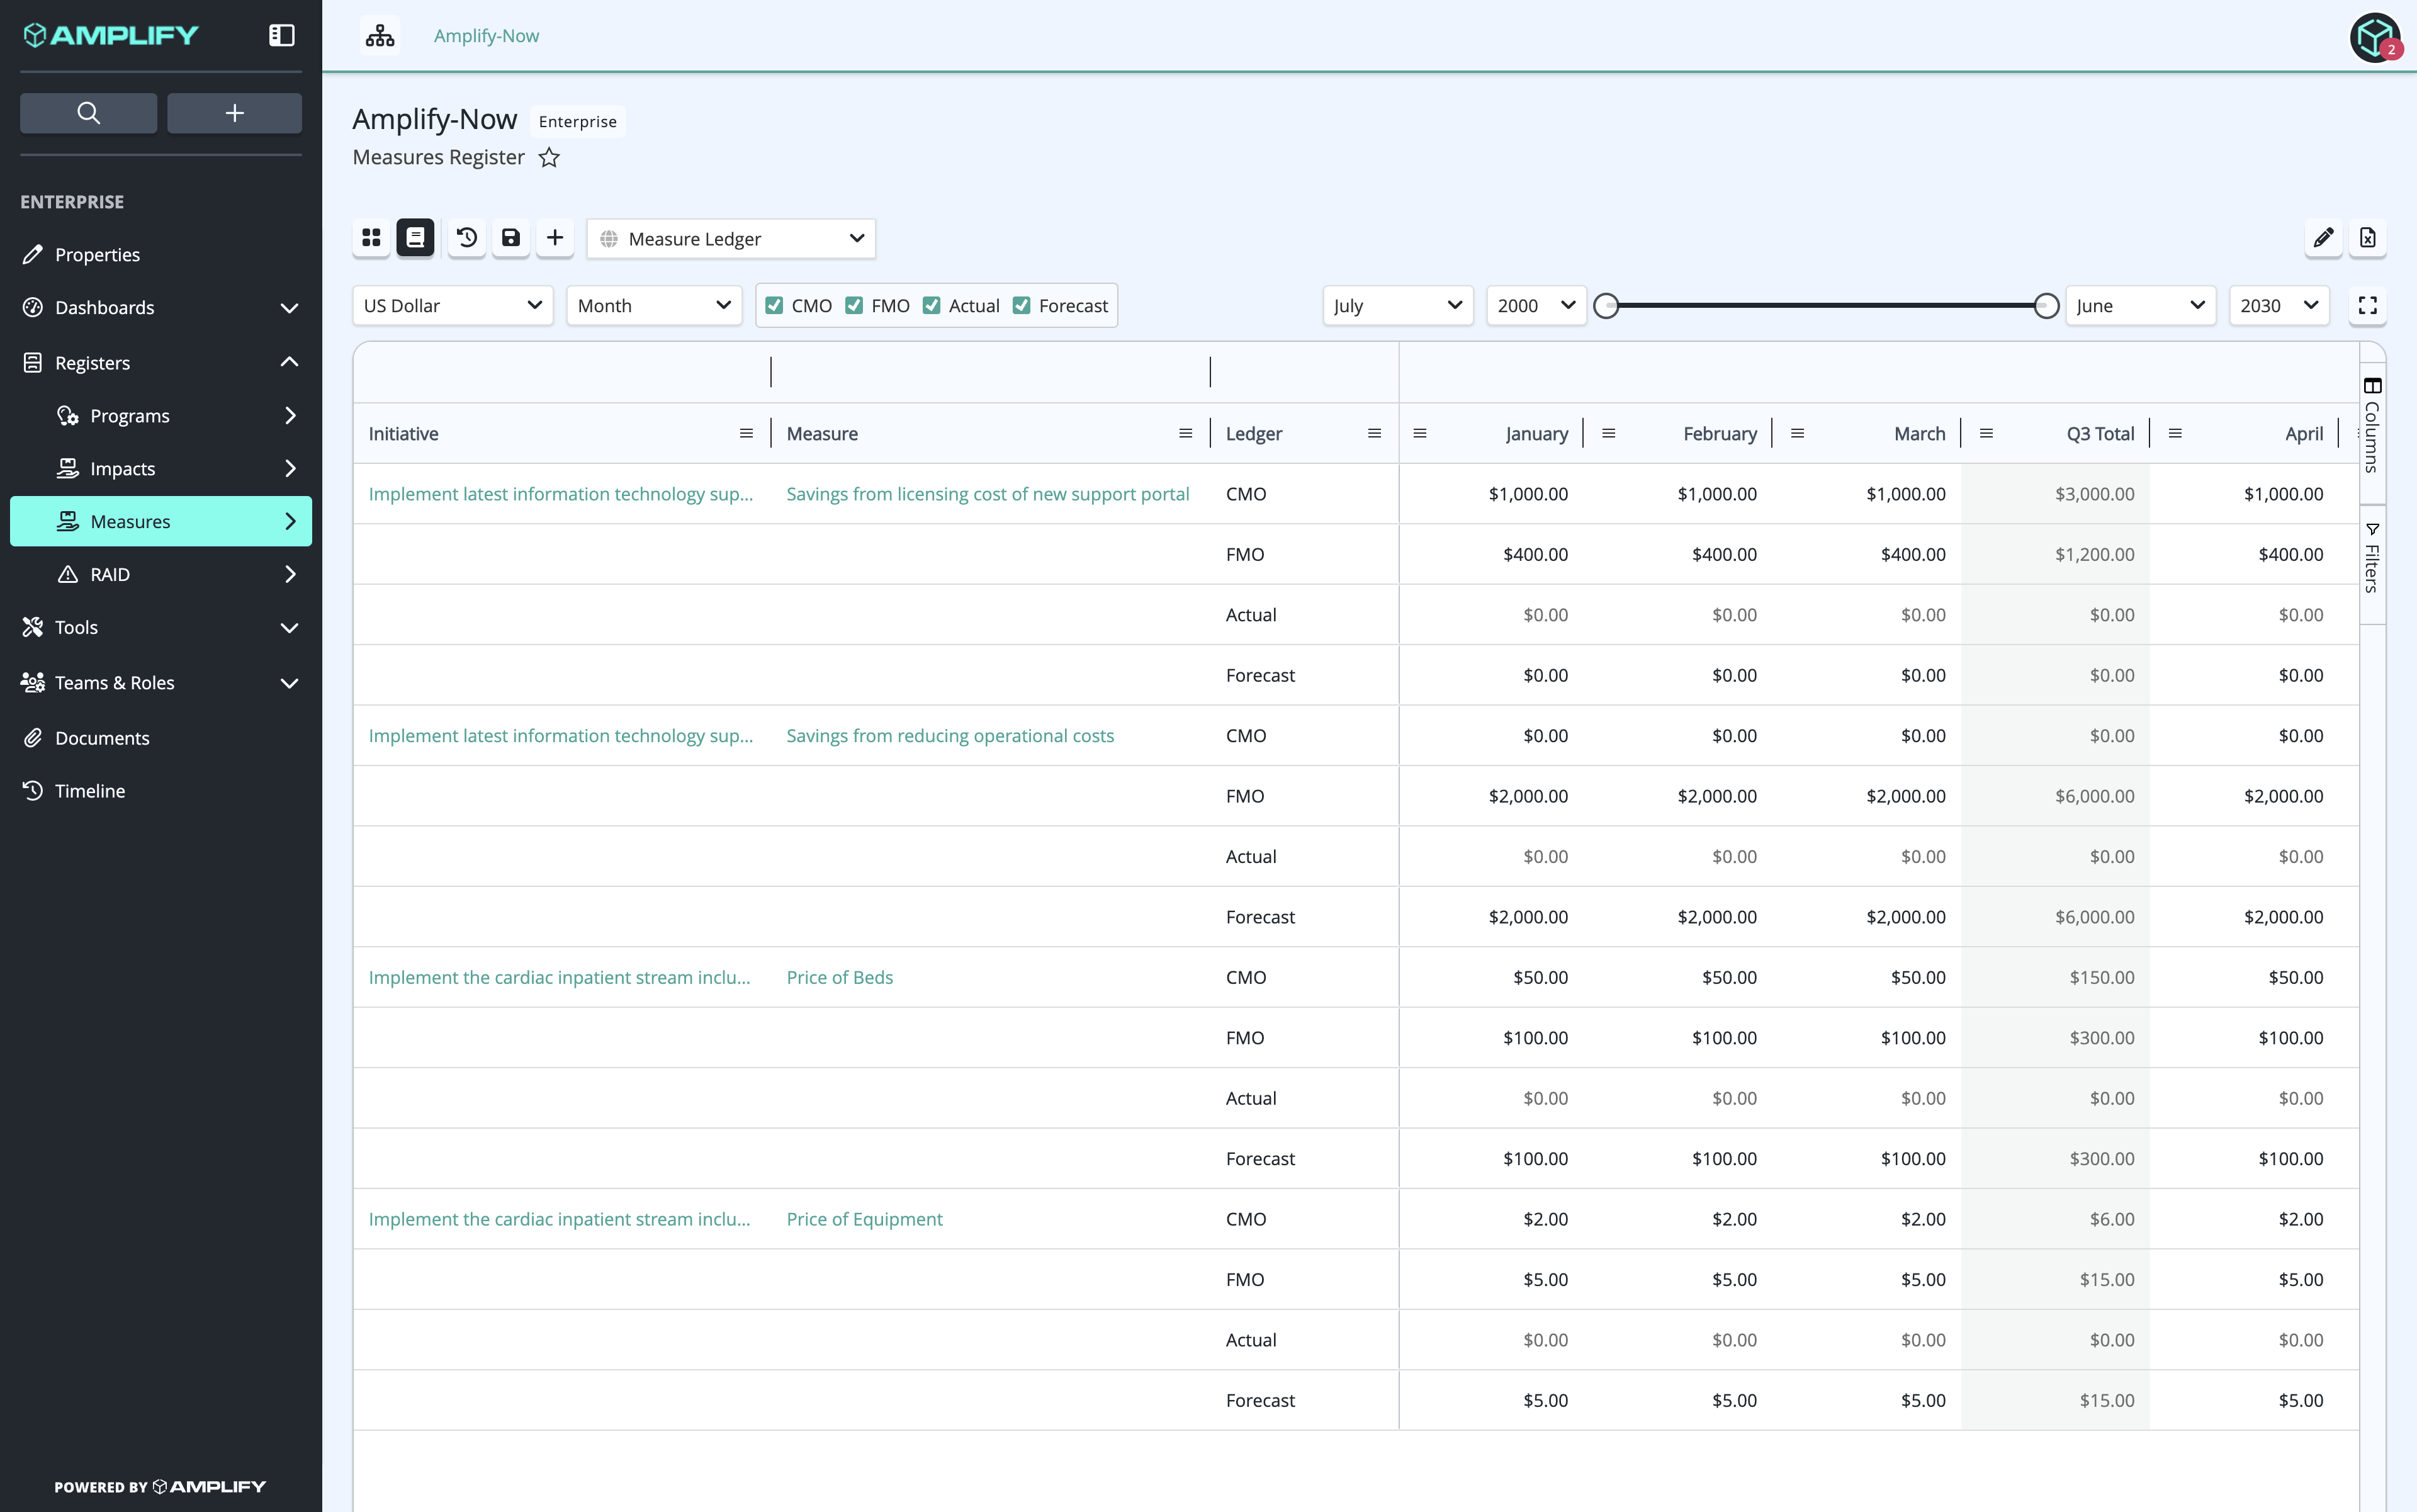The image size is (2417, 1512).
Task: Open Price of Beds measure link
Action: point(839,978)
